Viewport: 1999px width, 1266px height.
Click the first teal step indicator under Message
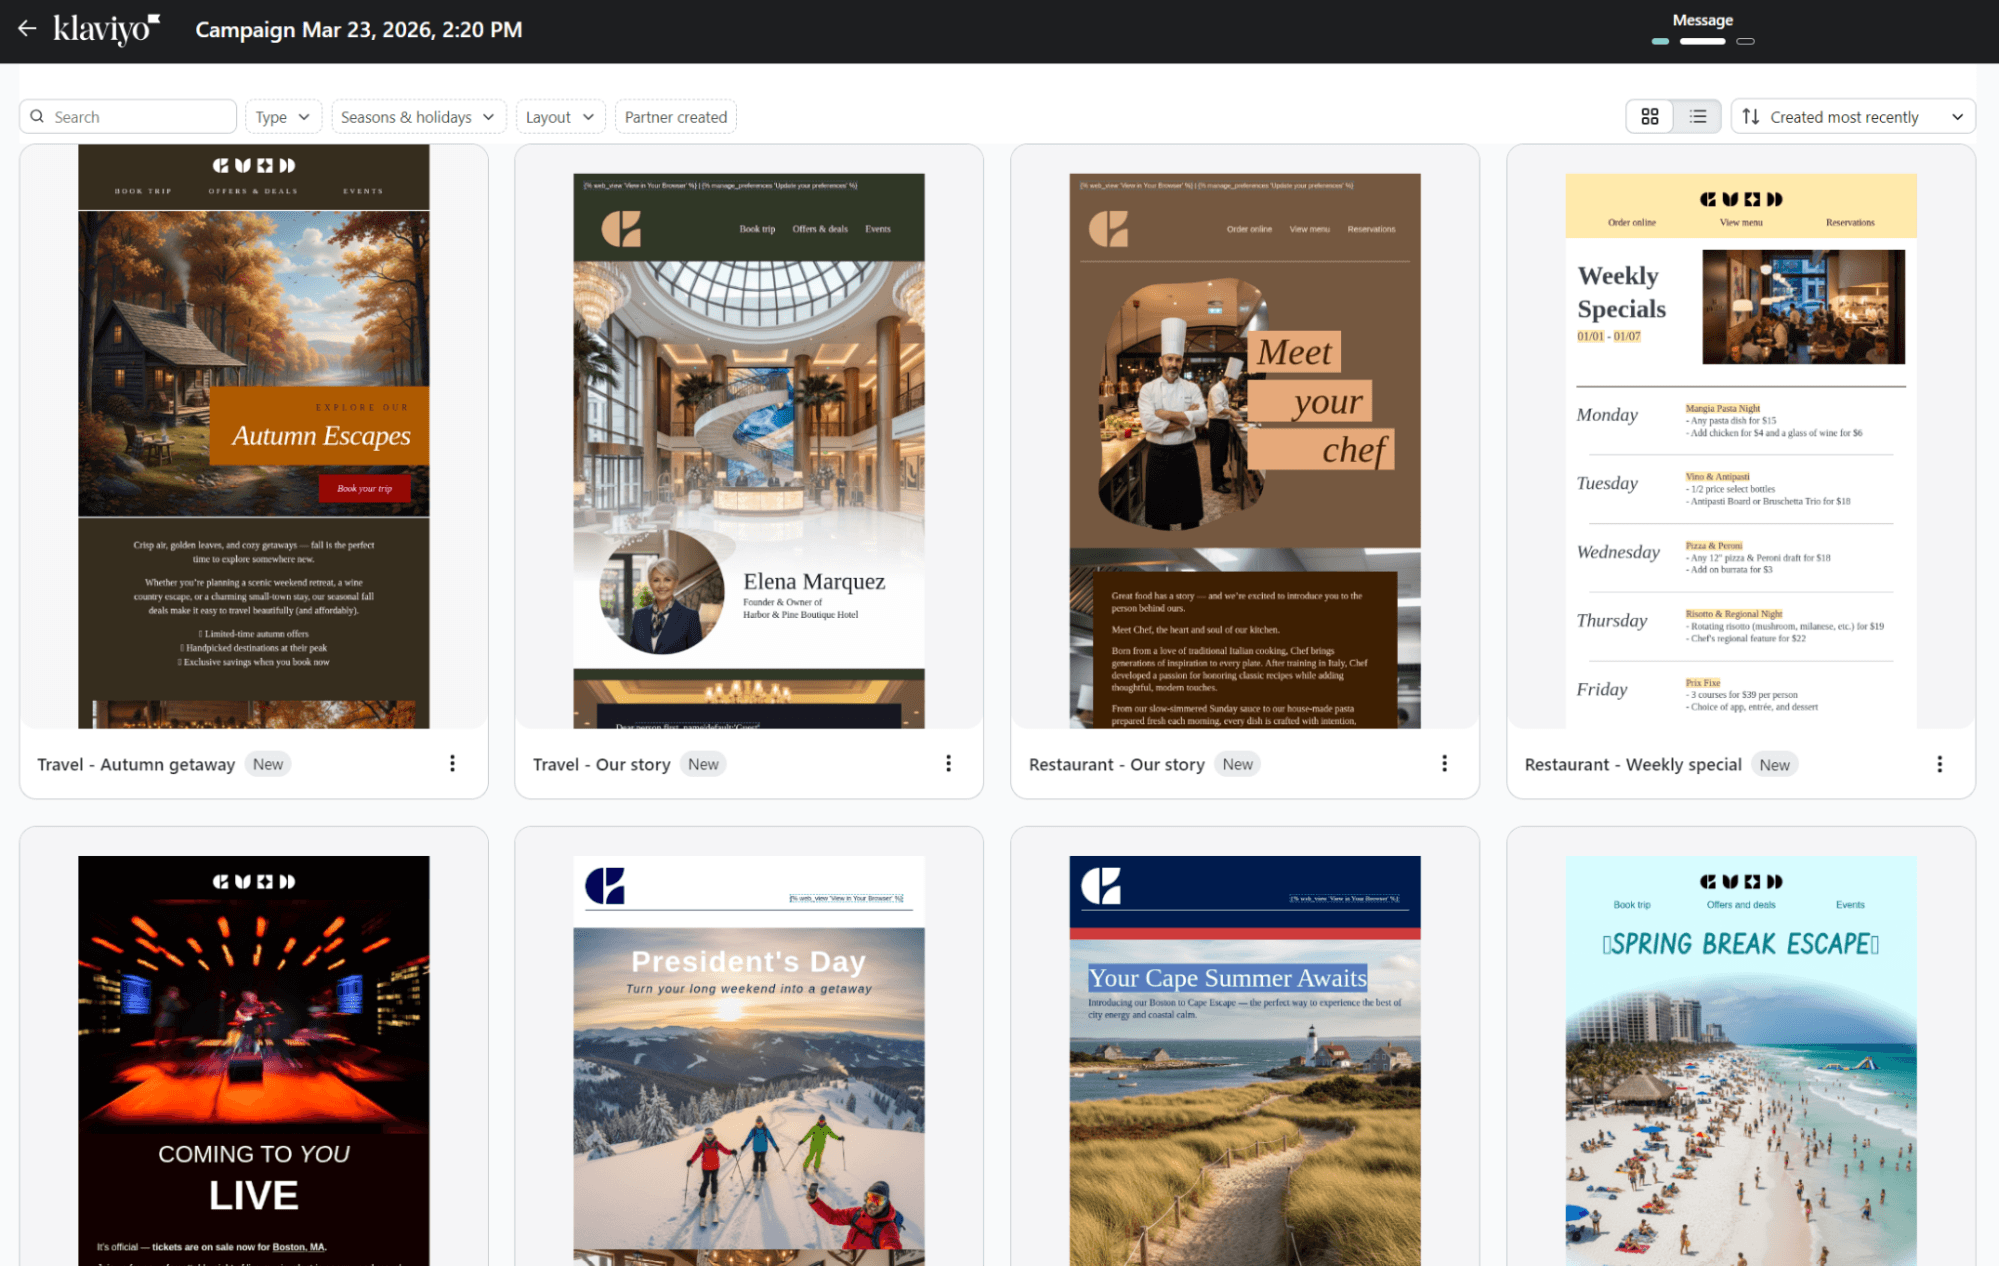[1661, 42]
